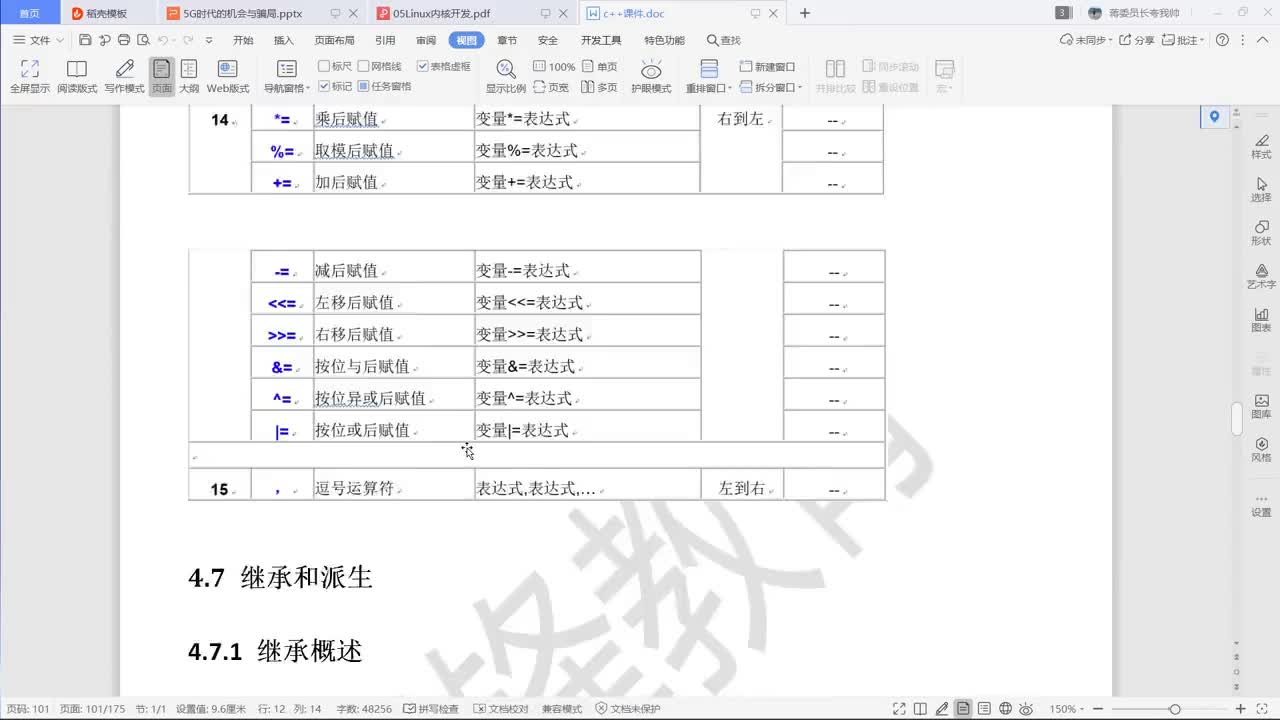Screen dimensions: 1280x720
Task: Switch to Web layout (Web版式)
Action: (228, 76)
